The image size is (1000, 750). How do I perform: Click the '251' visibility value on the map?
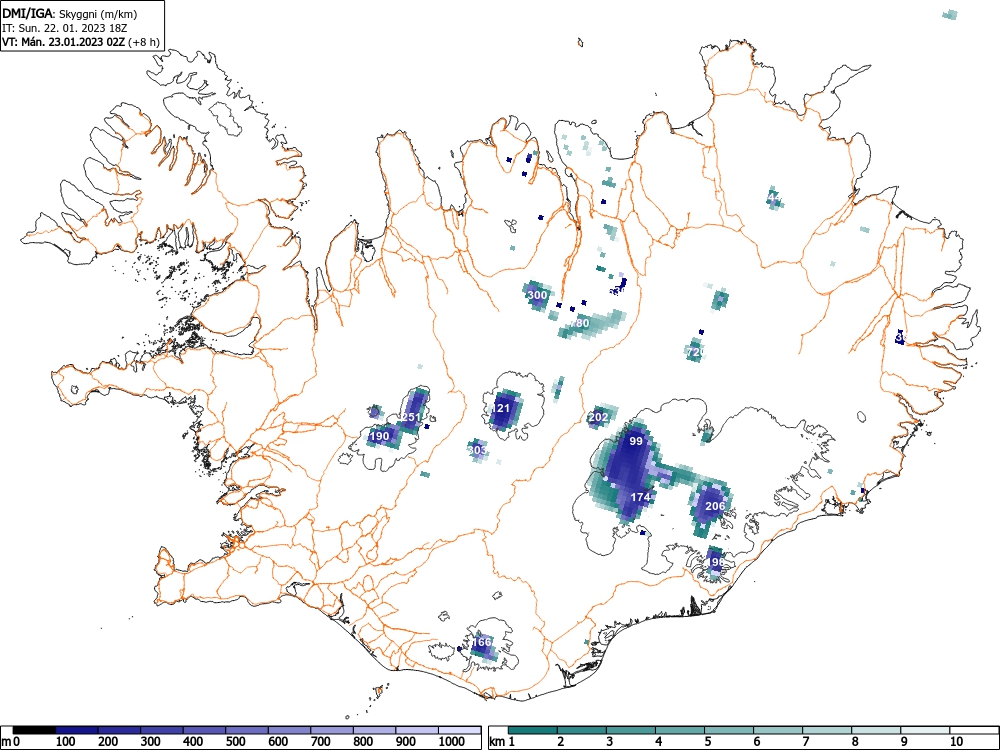411,418
